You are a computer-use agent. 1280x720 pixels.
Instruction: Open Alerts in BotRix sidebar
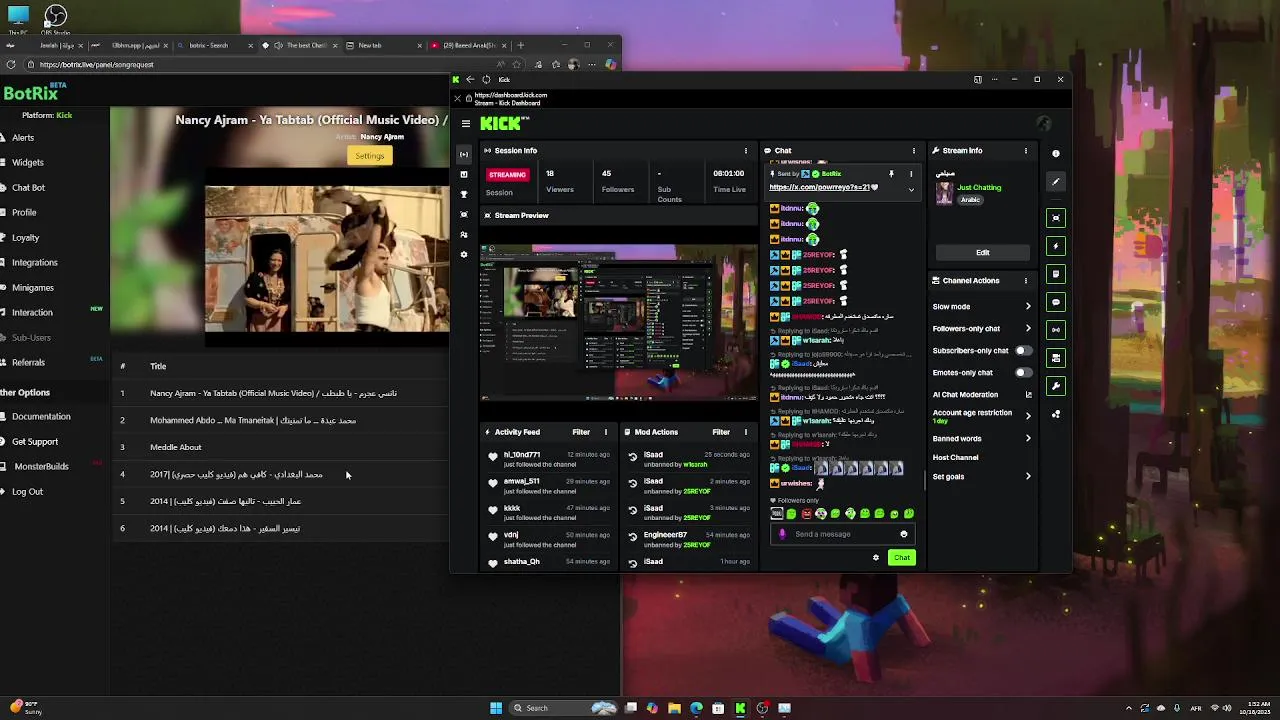23,138
